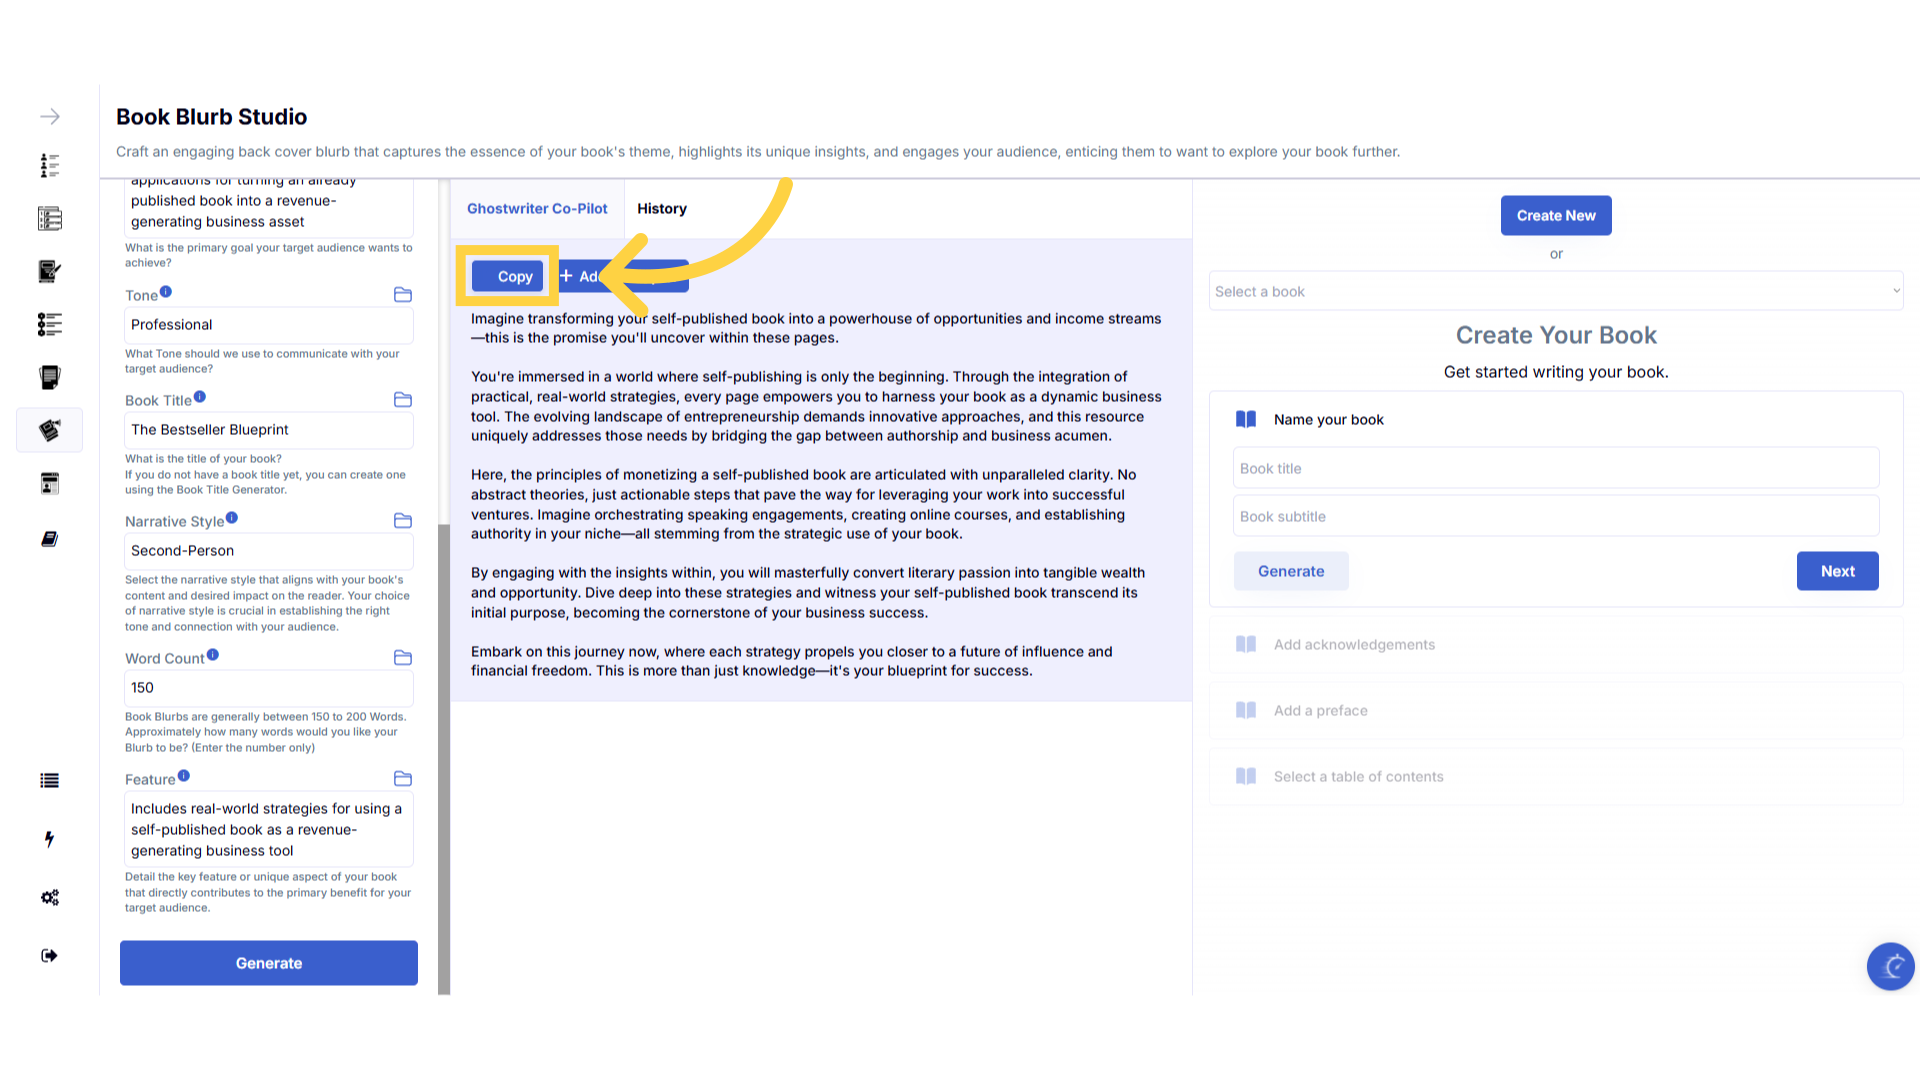Image resolution: width=1920 pixels, height=1080 pixels.
Task: Select the Ghostwriter Co-Pilot tab
Action: click(537, 209)
